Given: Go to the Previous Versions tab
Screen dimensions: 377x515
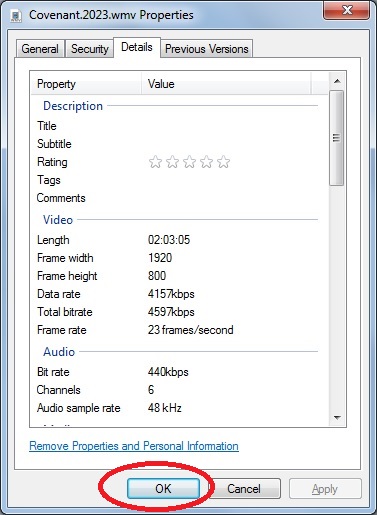Looking at the screenshot, I should pyautogui.click(x=207, y=49).
